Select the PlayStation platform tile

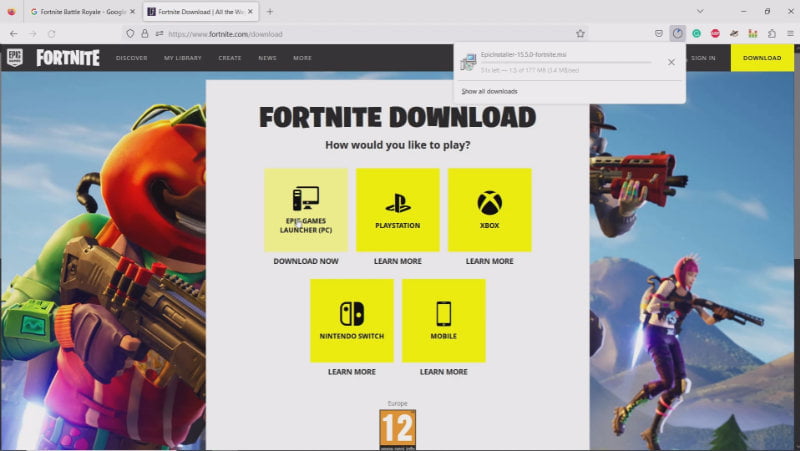[x=398, y=210]
